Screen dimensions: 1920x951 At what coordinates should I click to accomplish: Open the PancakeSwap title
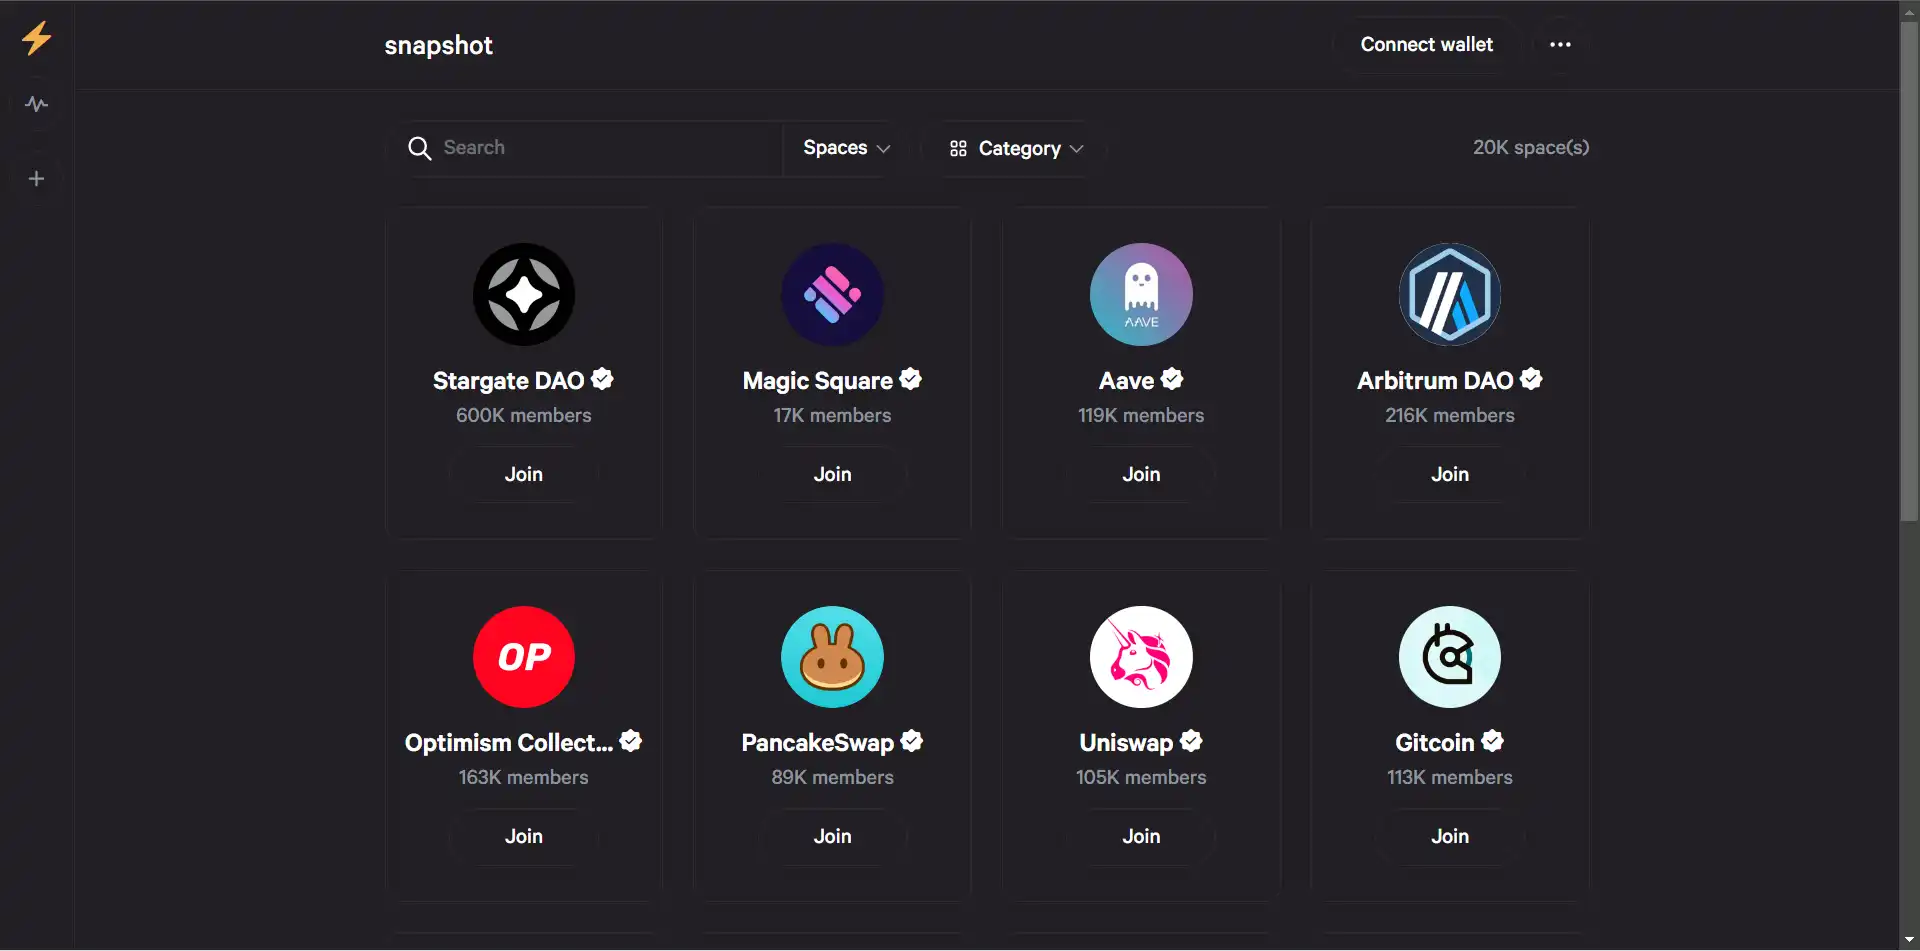click(817, 743)
